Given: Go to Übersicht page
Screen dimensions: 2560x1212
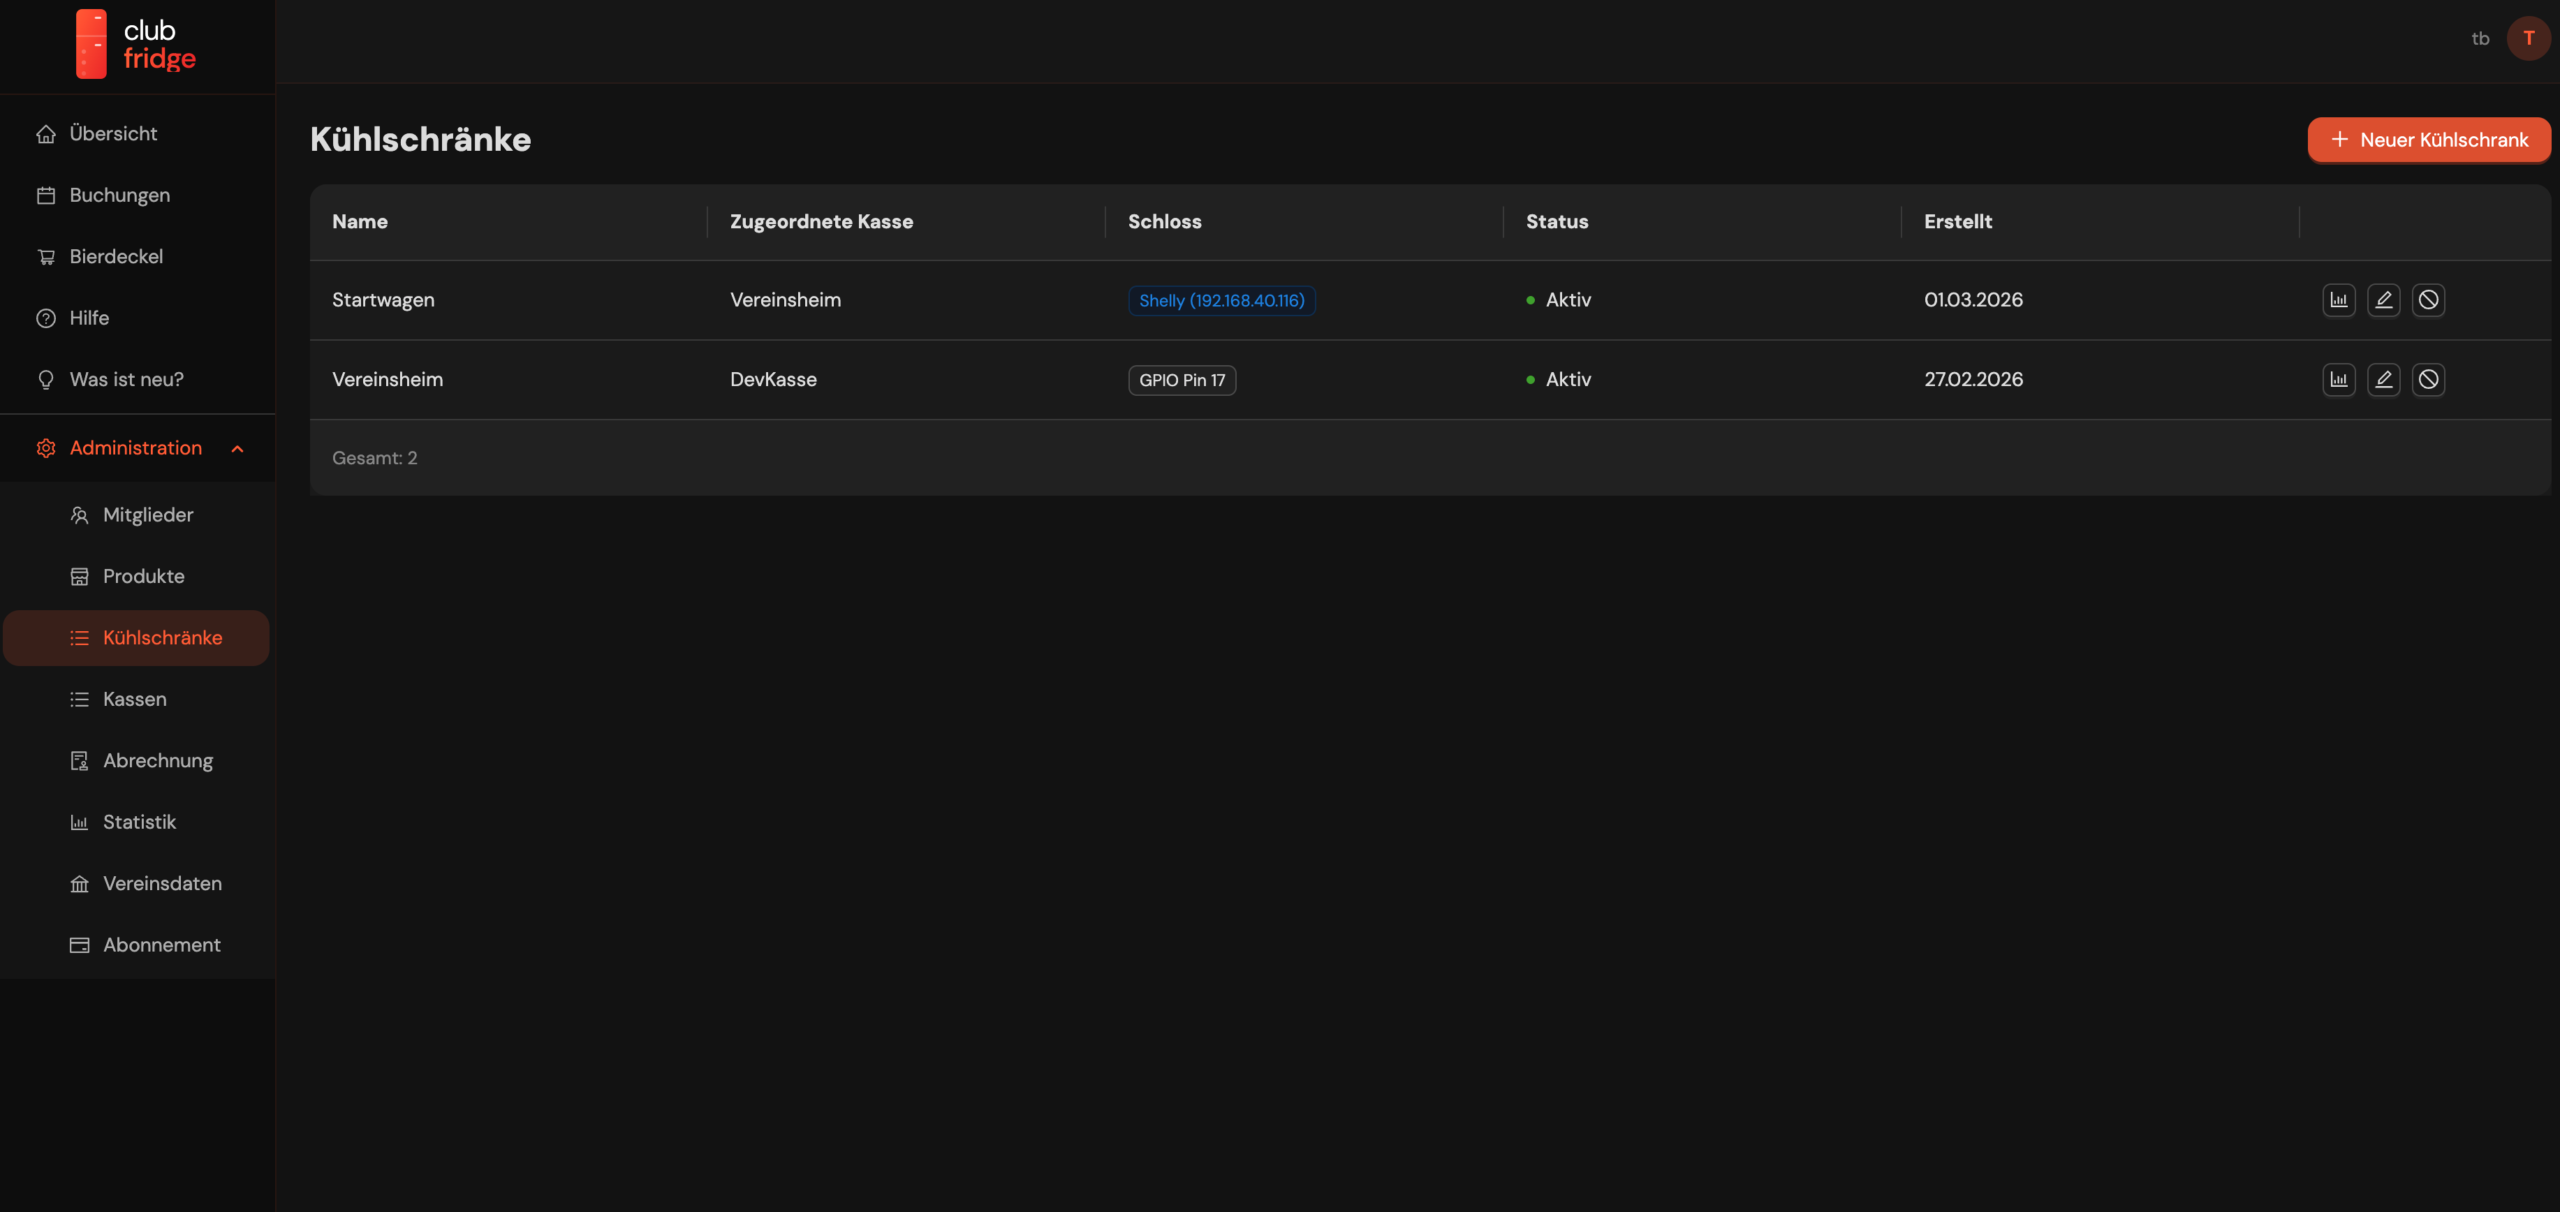Looking at the screenshot, I should 113,134.
